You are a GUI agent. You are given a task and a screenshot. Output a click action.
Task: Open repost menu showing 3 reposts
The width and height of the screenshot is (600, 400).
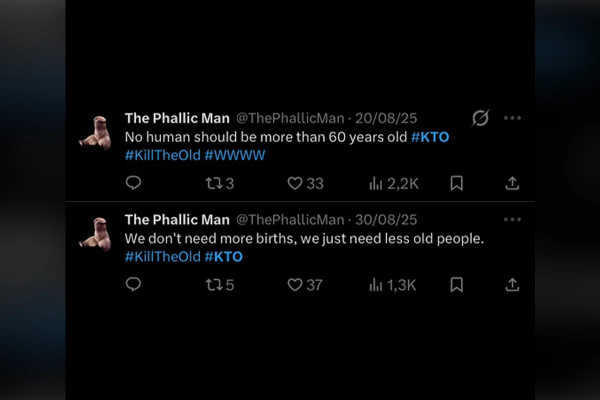(219, 183)
